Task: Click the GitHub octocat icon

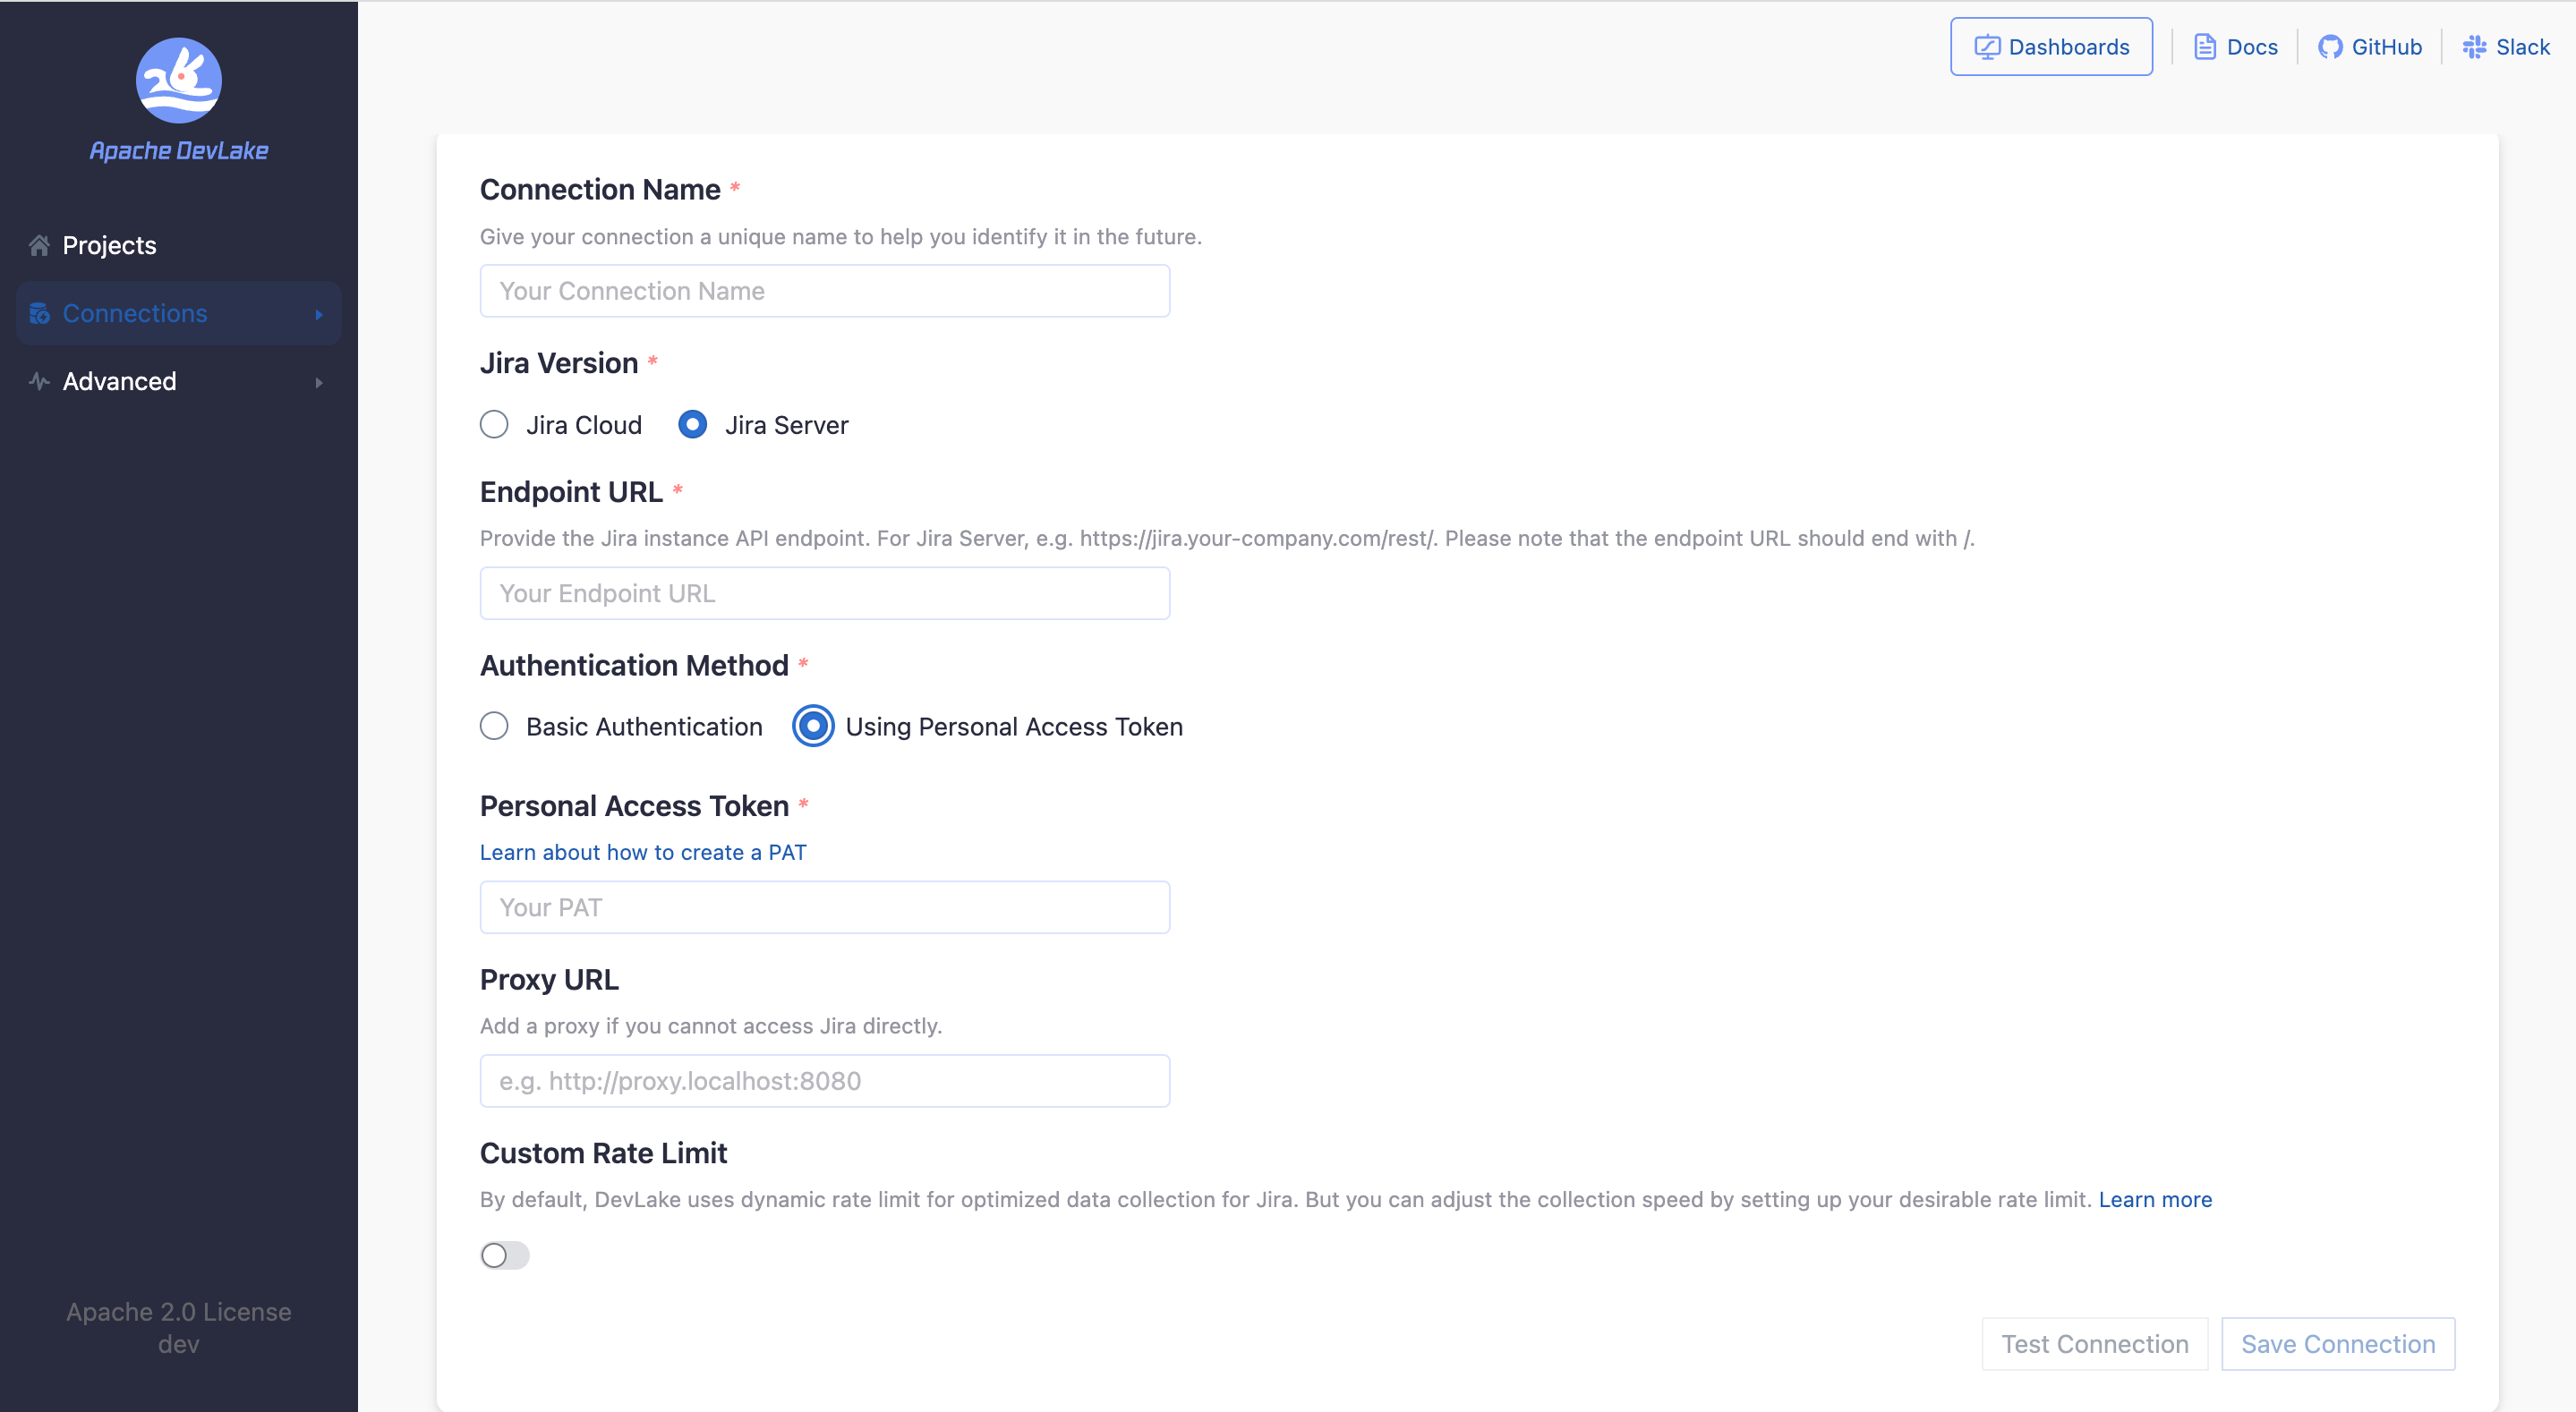Action: [2329, 47]
